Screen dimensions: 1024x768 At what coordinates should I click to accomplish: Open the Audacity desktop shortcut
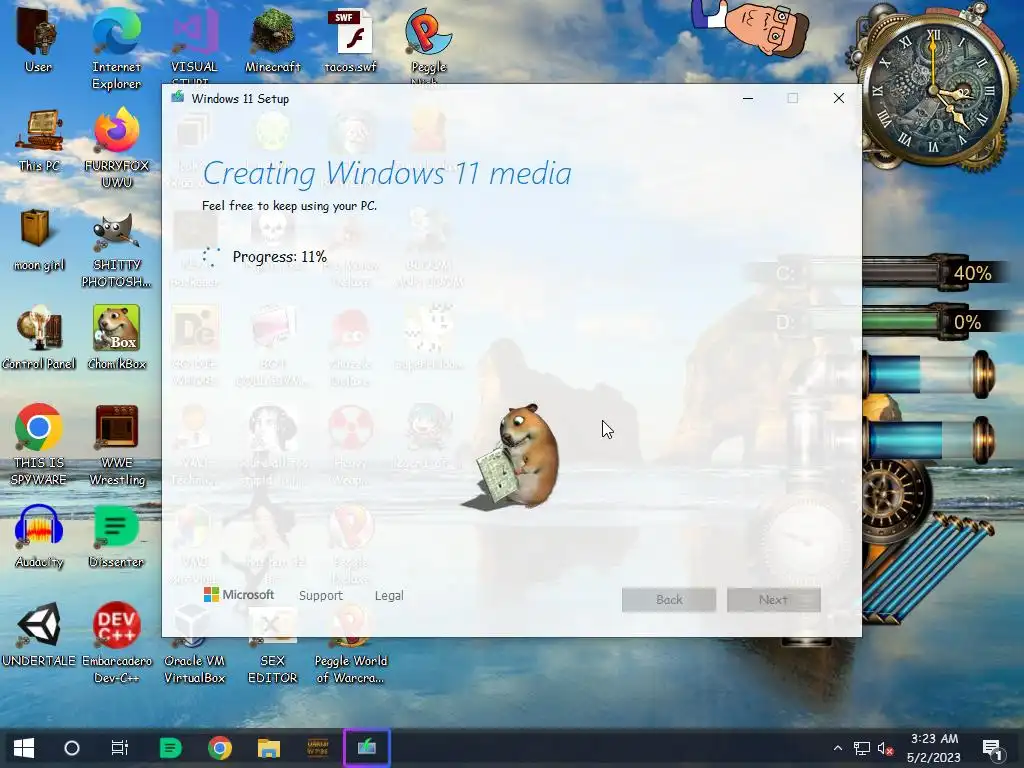(x=39, y=537)
